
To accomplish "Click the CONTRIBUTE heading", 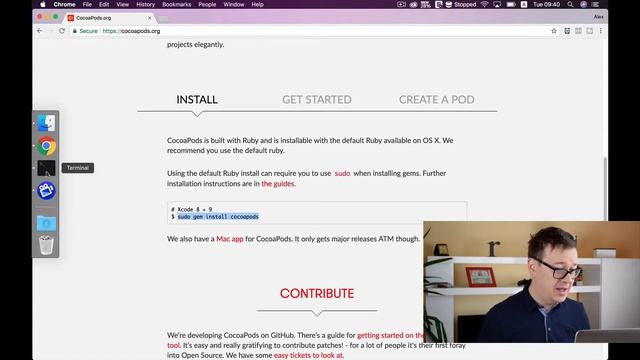I will point(317,293).
